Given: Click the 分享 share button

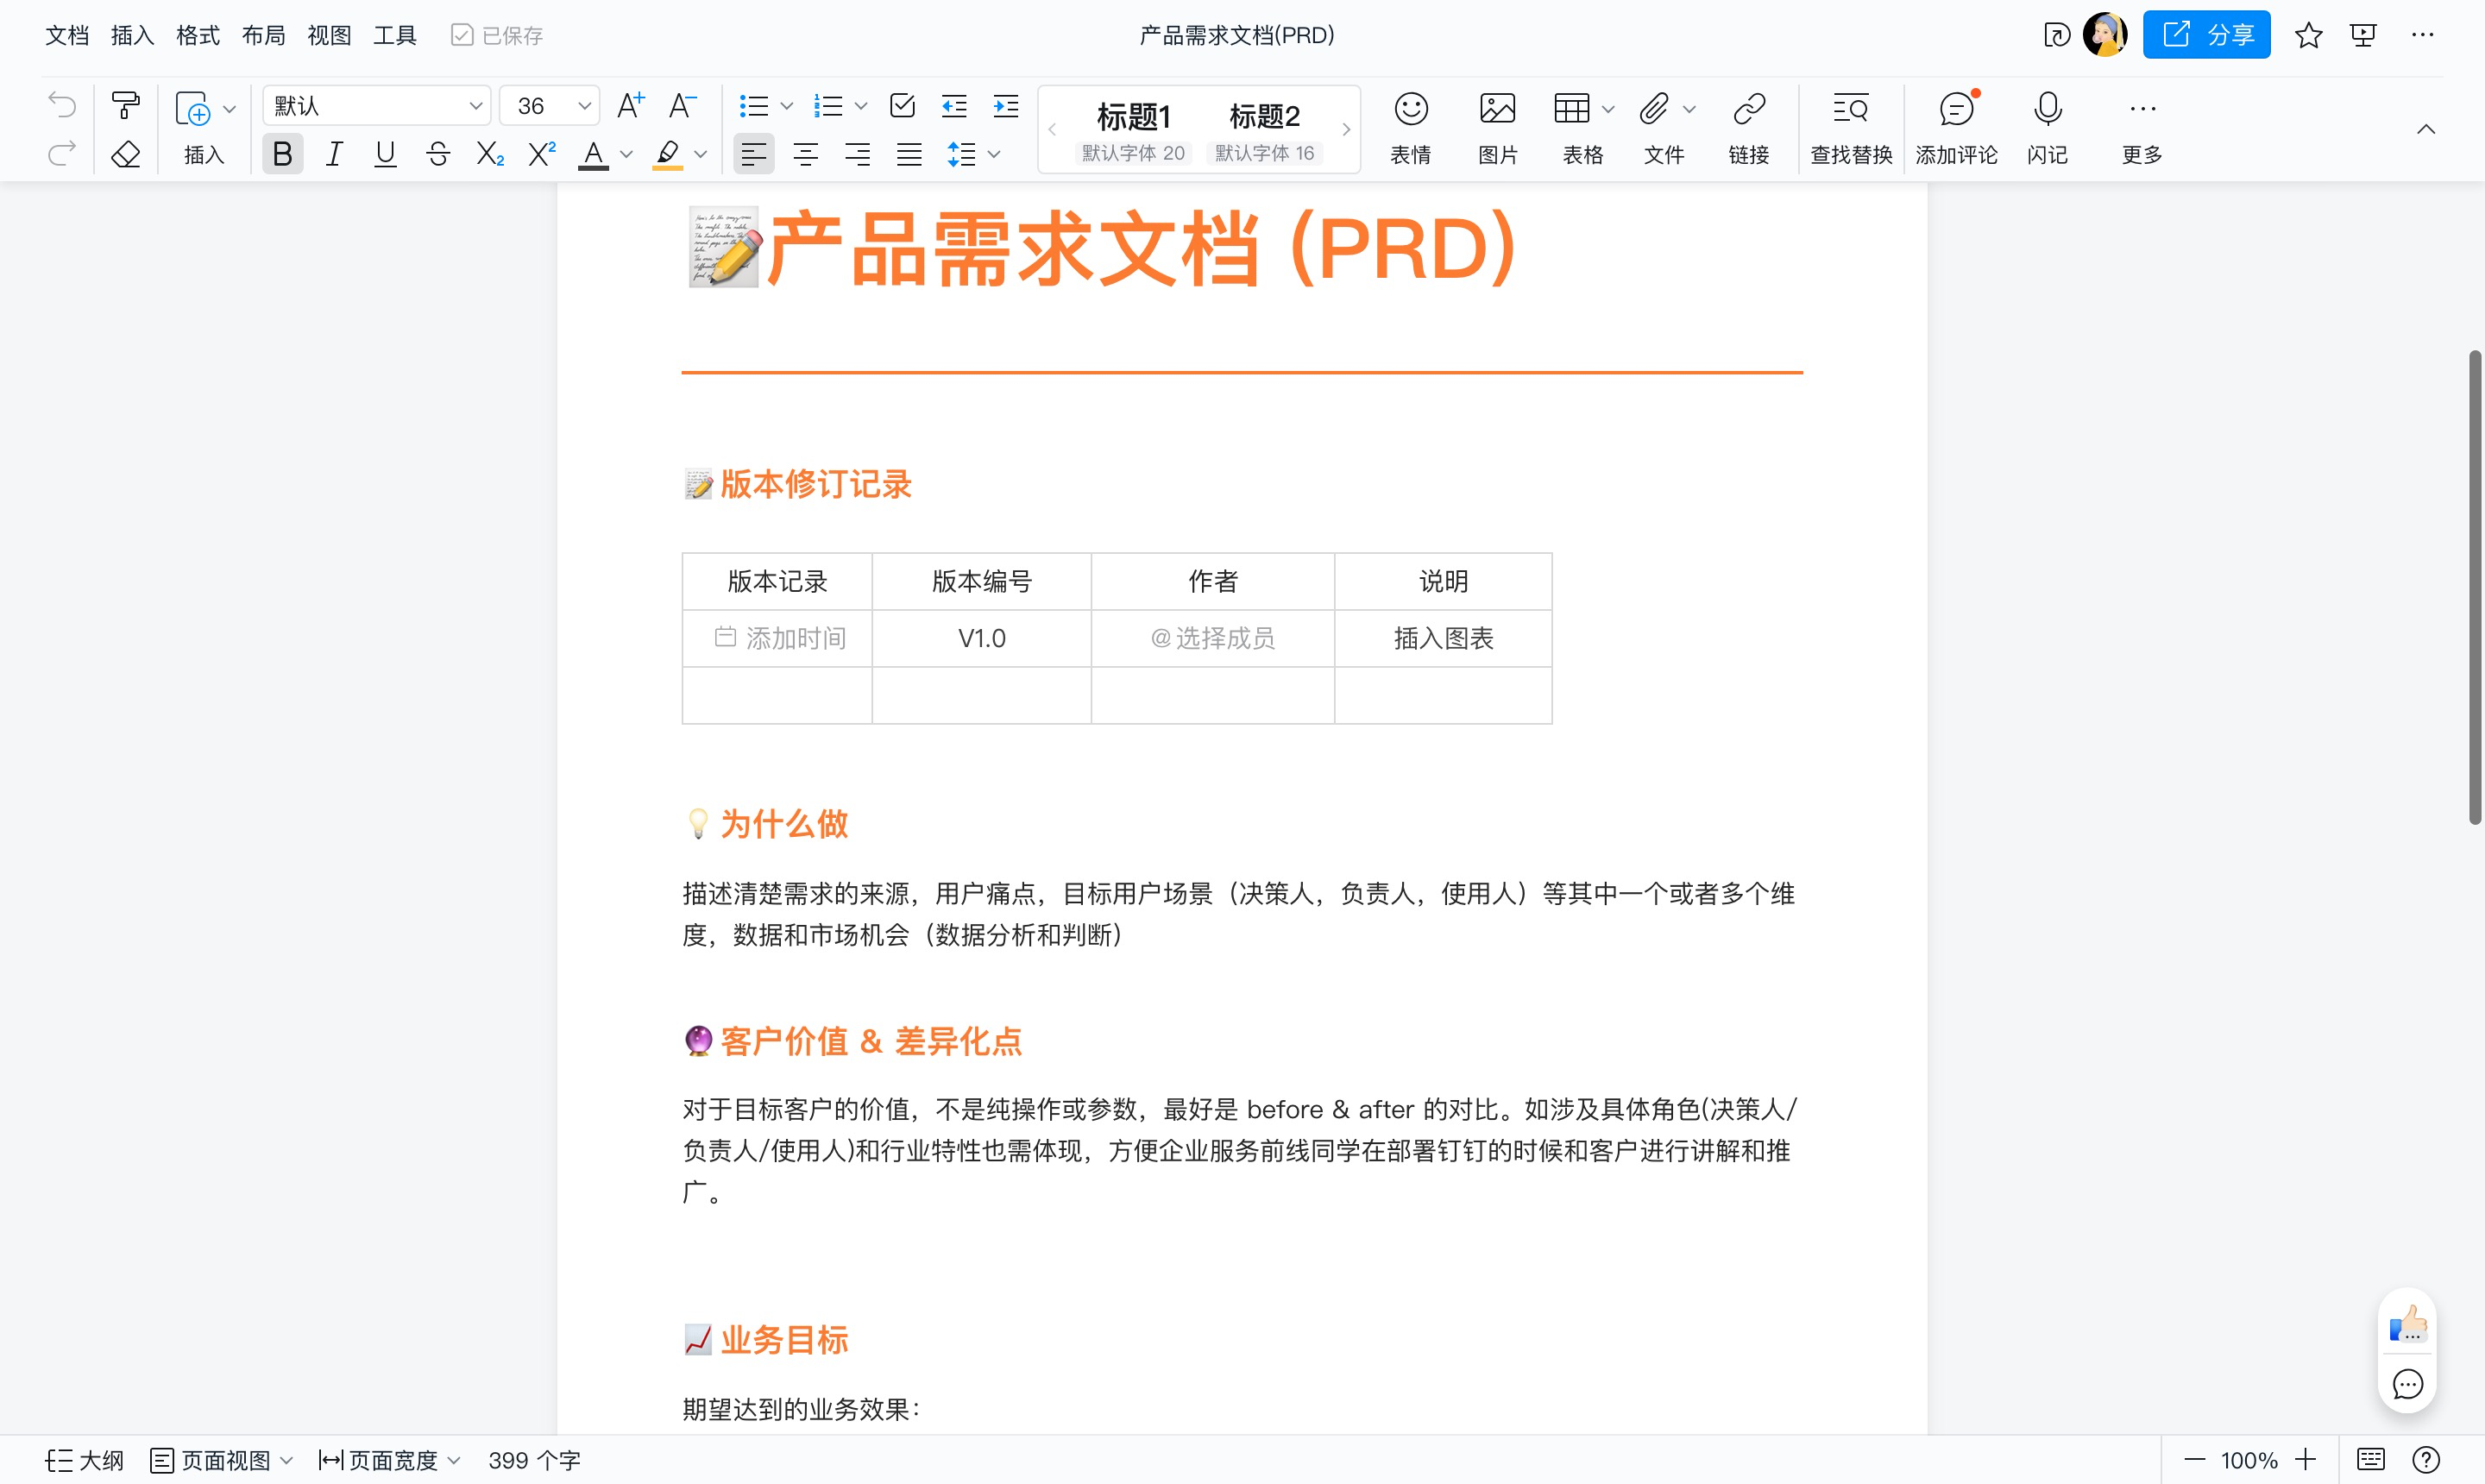Looking at the screenshot, I should pos(2206,33).
